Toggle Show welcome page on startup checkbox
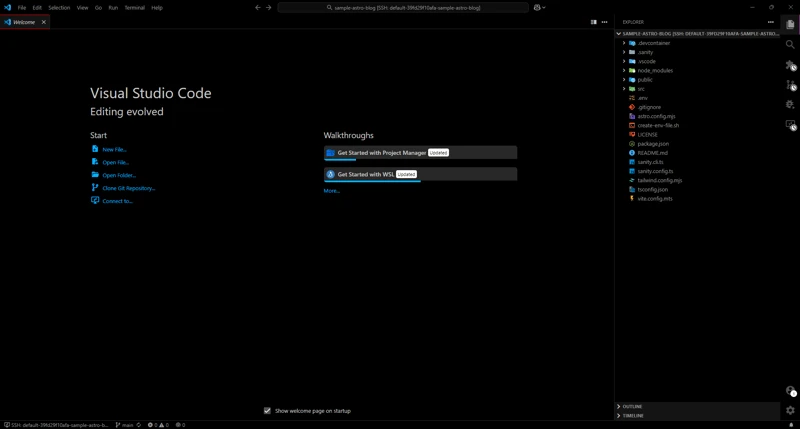Image resolution: width=800 pixels, height=429 pixels. (267, 411)
